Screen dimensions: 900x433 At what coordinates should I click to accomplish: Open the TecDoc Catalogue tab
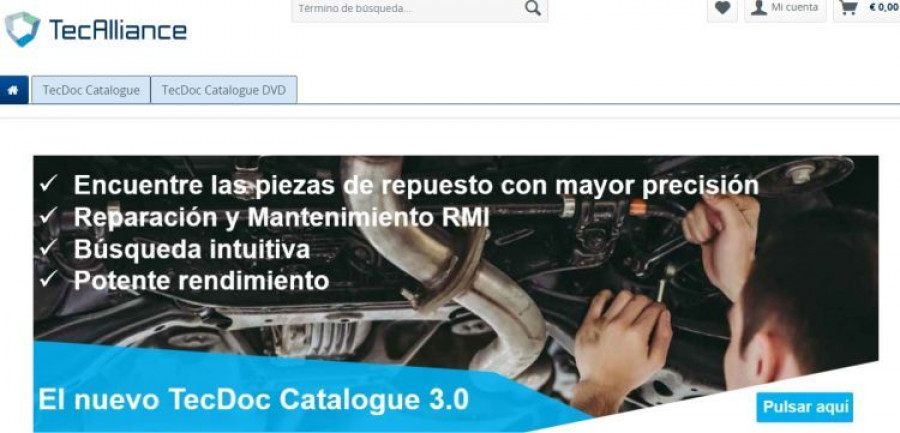click(x=91, y=90)
